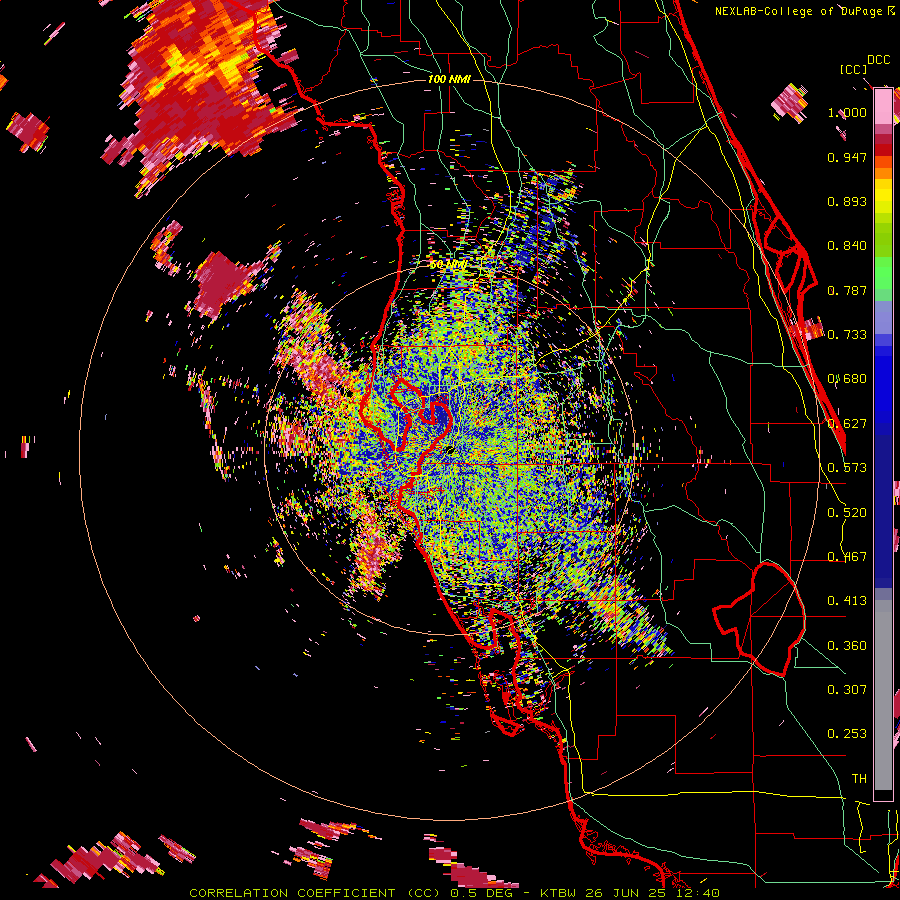Click the 0.360 scale value

click(847, 646)
